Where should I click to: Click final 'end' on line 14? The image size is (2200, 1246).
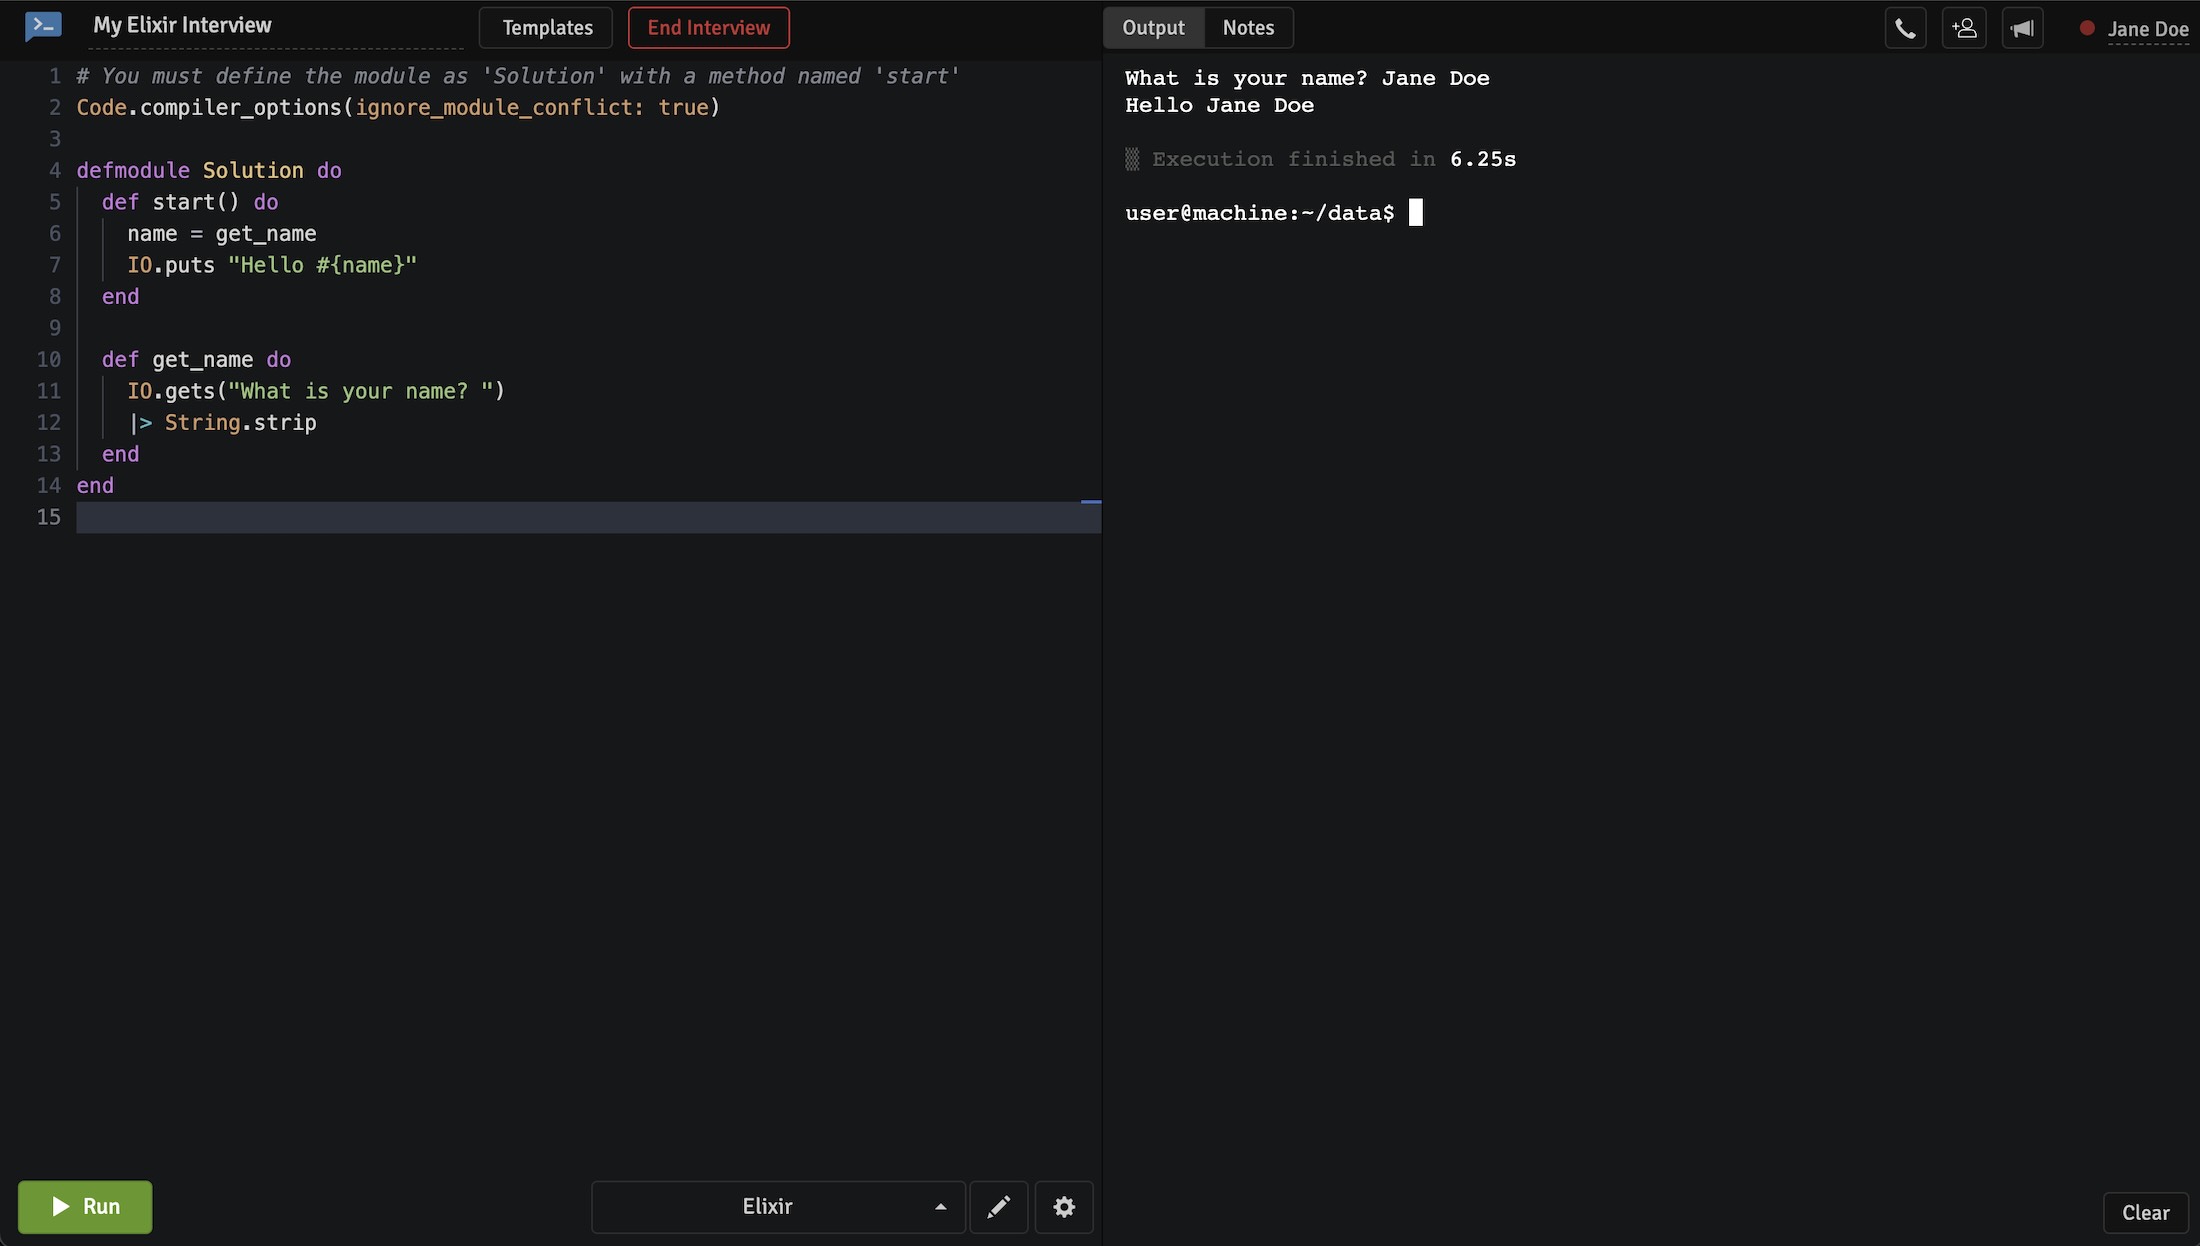95,486
